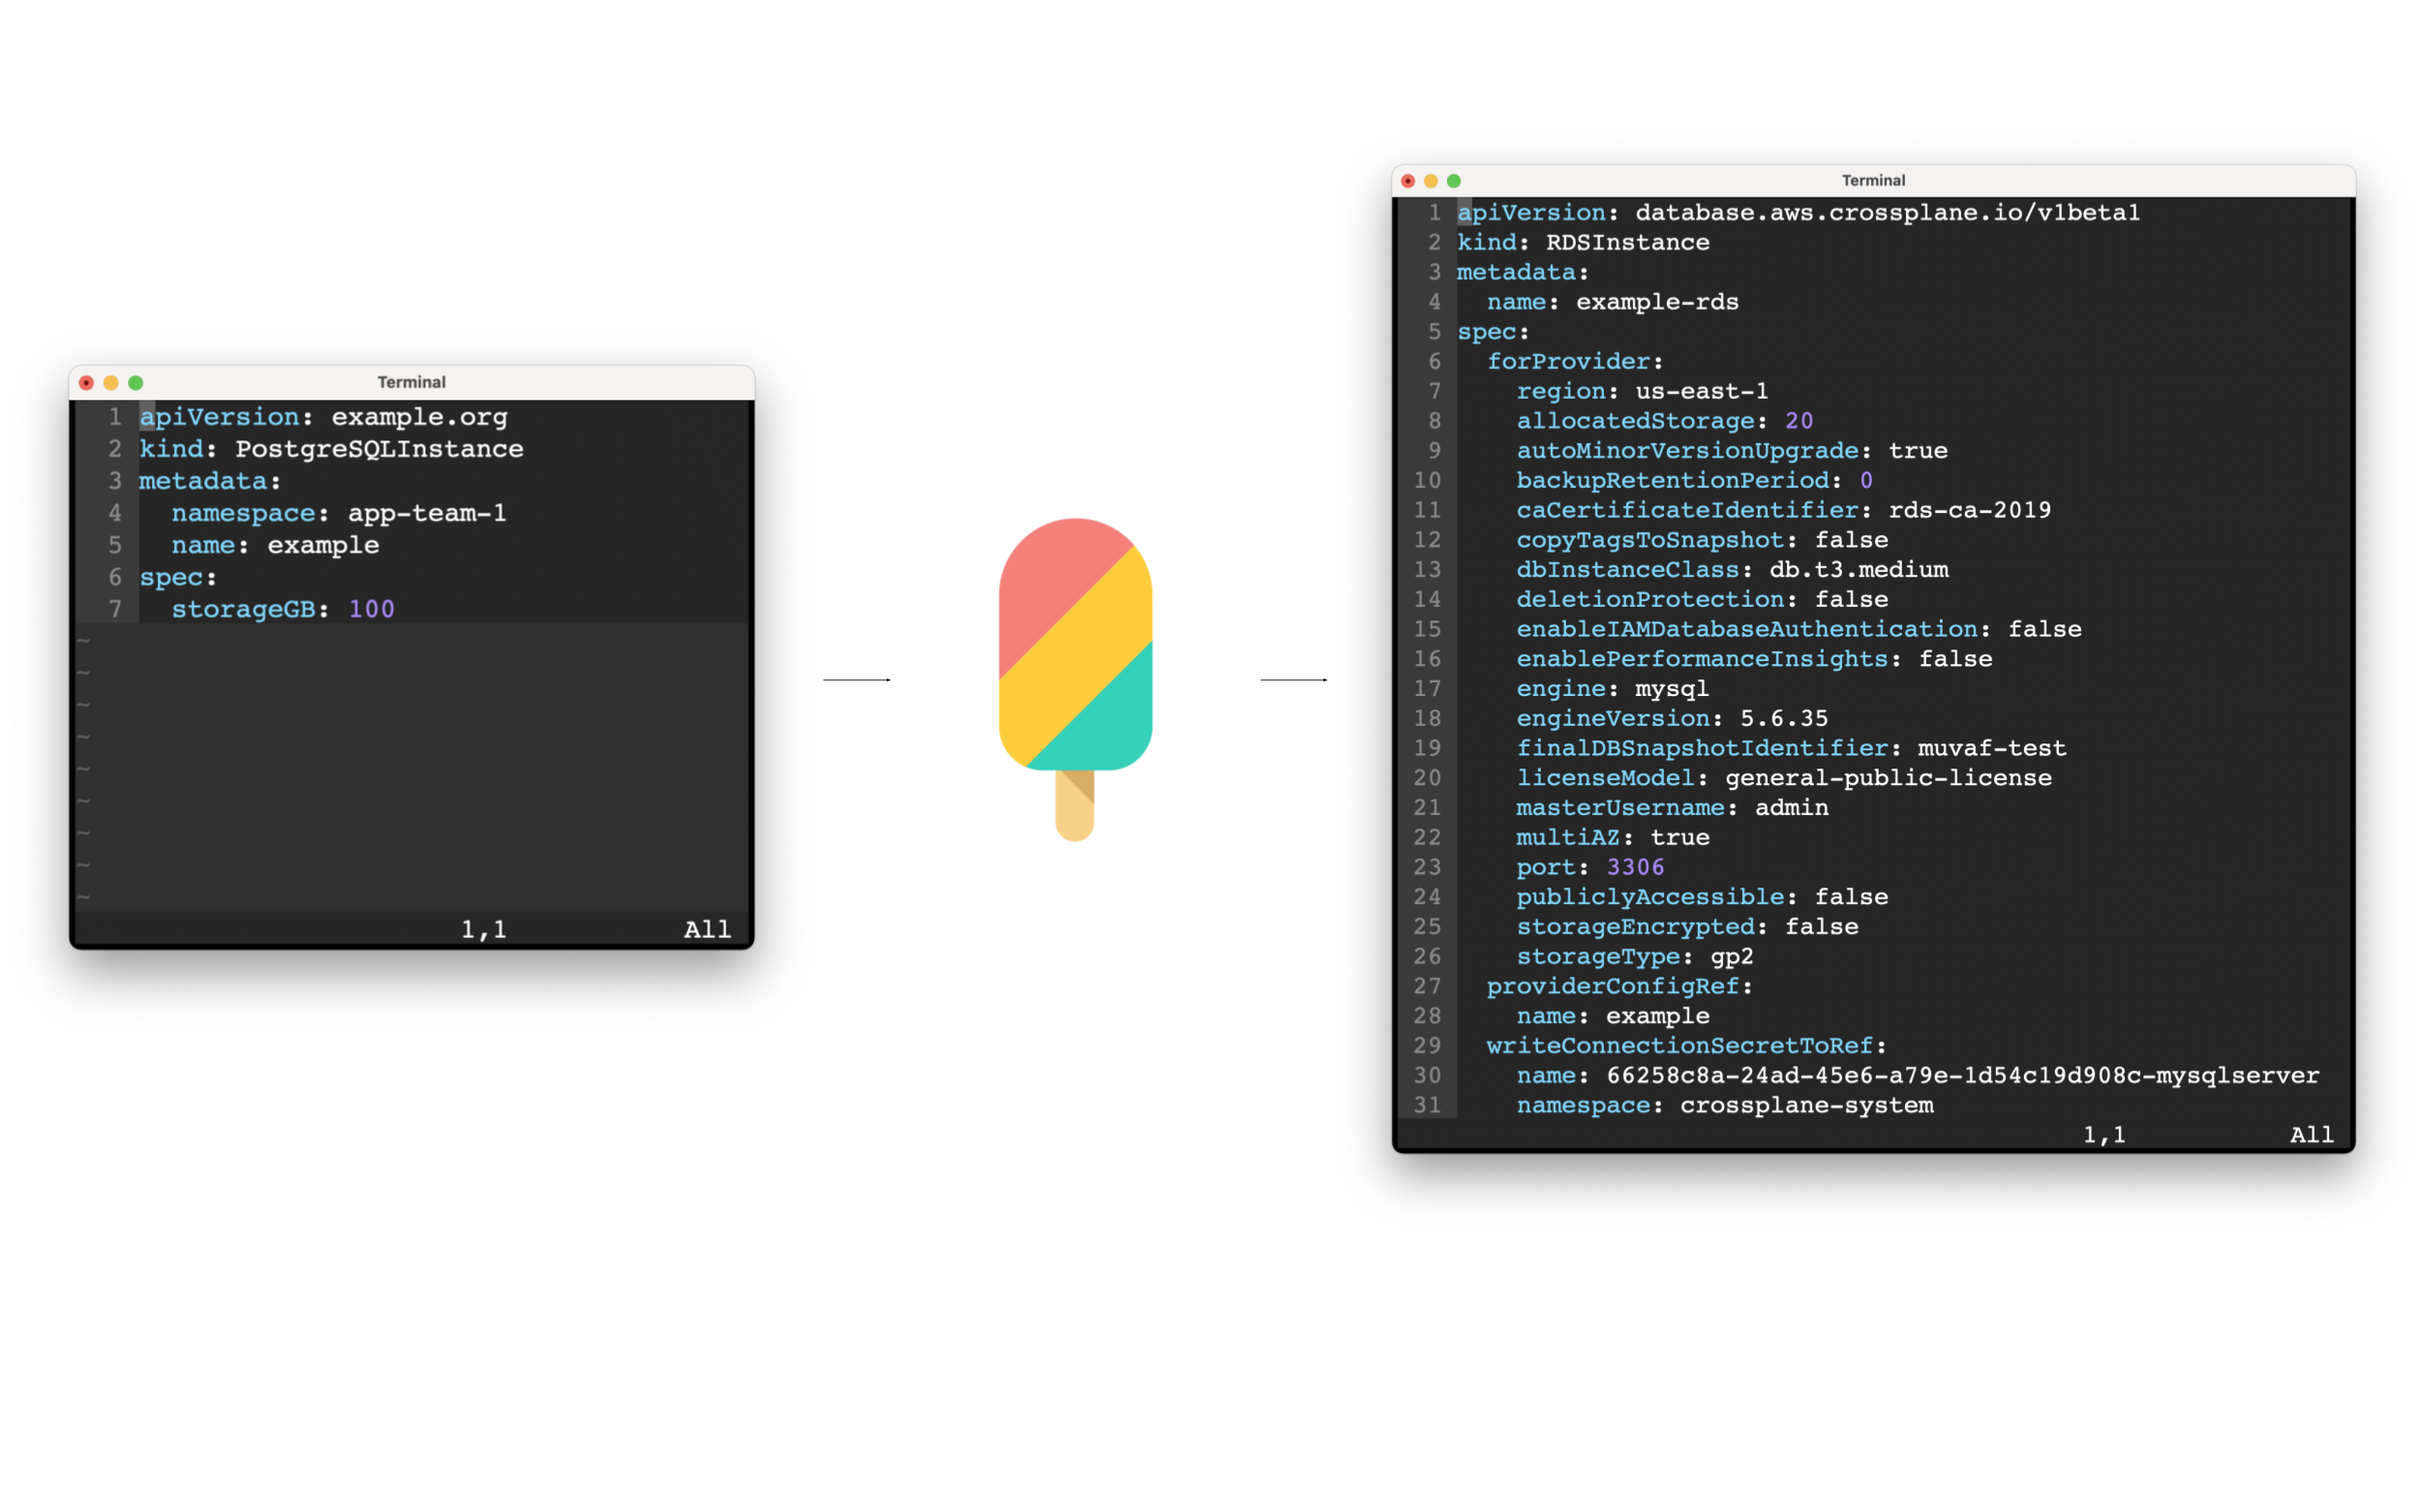This screenshot has width=2420, height=1512.
Task: Click 'providerConfigRef:' key
Action: click(1620, 986)
